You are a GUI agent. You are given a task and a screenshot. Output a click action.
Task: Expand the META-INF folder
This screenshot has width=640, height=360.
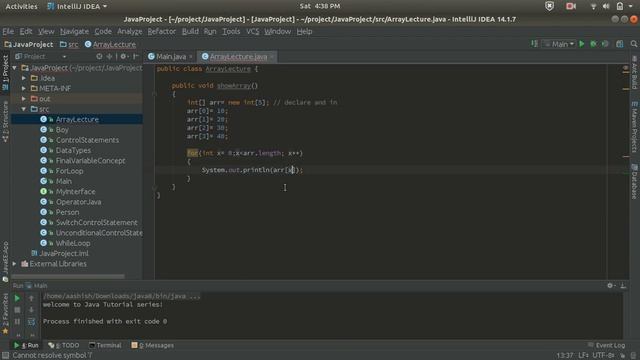tap(24, 88)
